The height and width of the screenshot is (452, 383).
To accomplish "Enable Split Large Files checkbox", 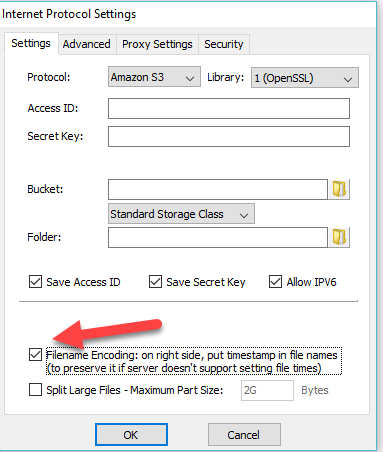I will 35,390.
